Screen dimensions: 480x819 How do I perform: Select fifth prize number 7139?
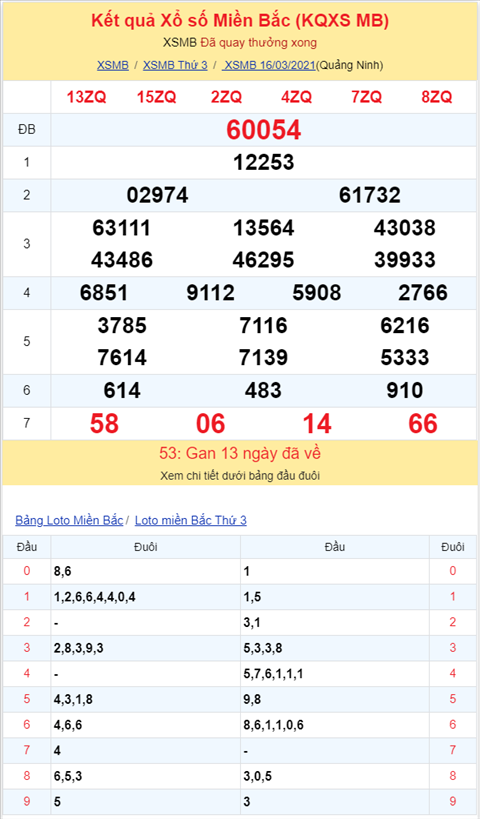pos(264,357)
